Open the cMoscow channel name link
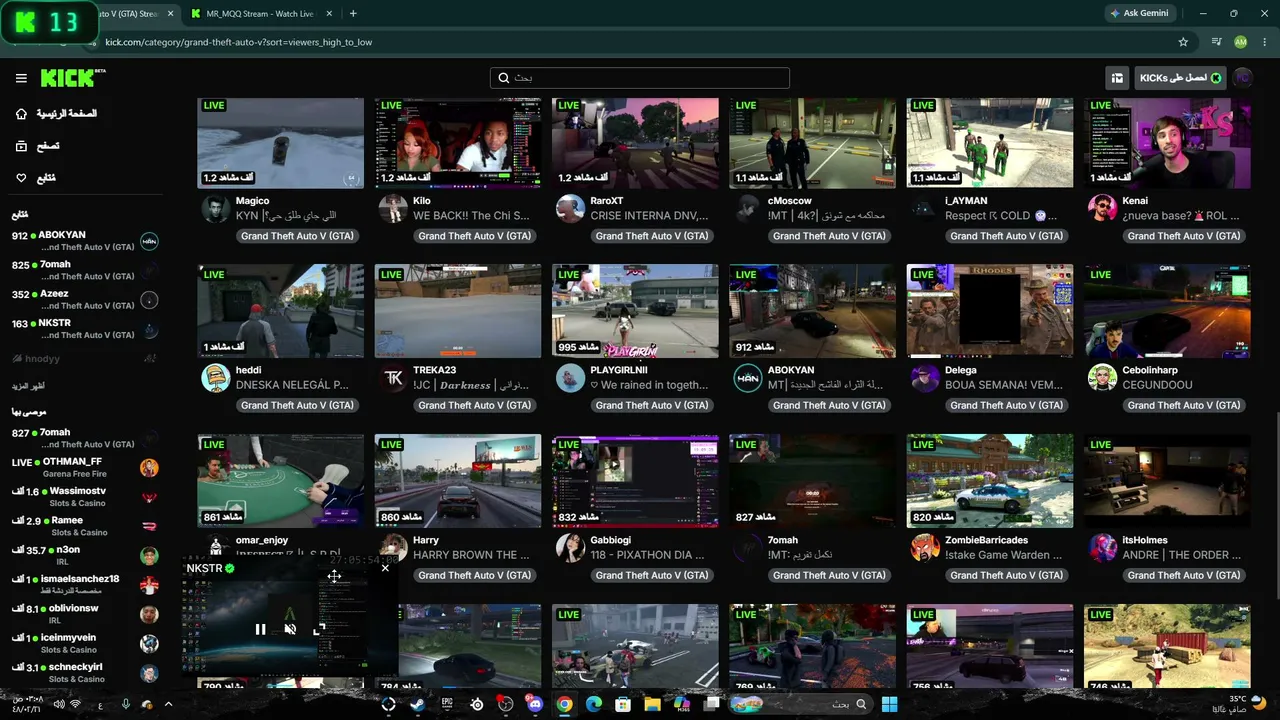 pyautogui.click(x=790, y=201)
